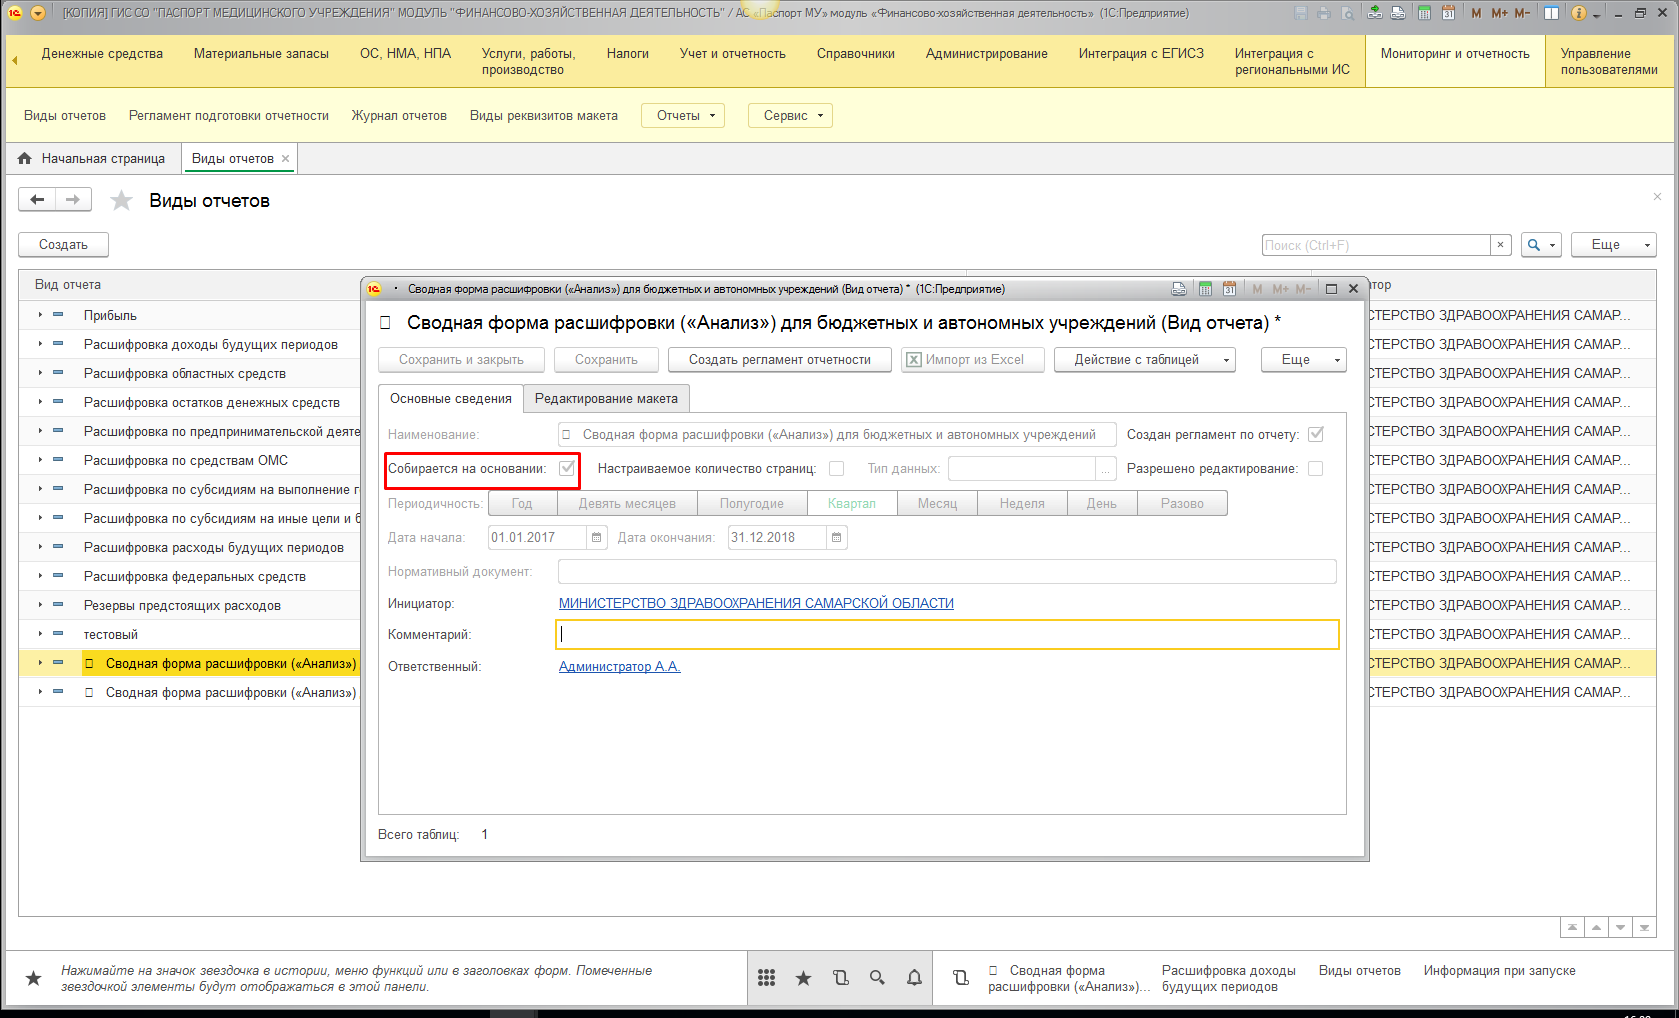Open the calendar icon in the dialog title bar
1679x1018 pixels.
point(1229,289)
